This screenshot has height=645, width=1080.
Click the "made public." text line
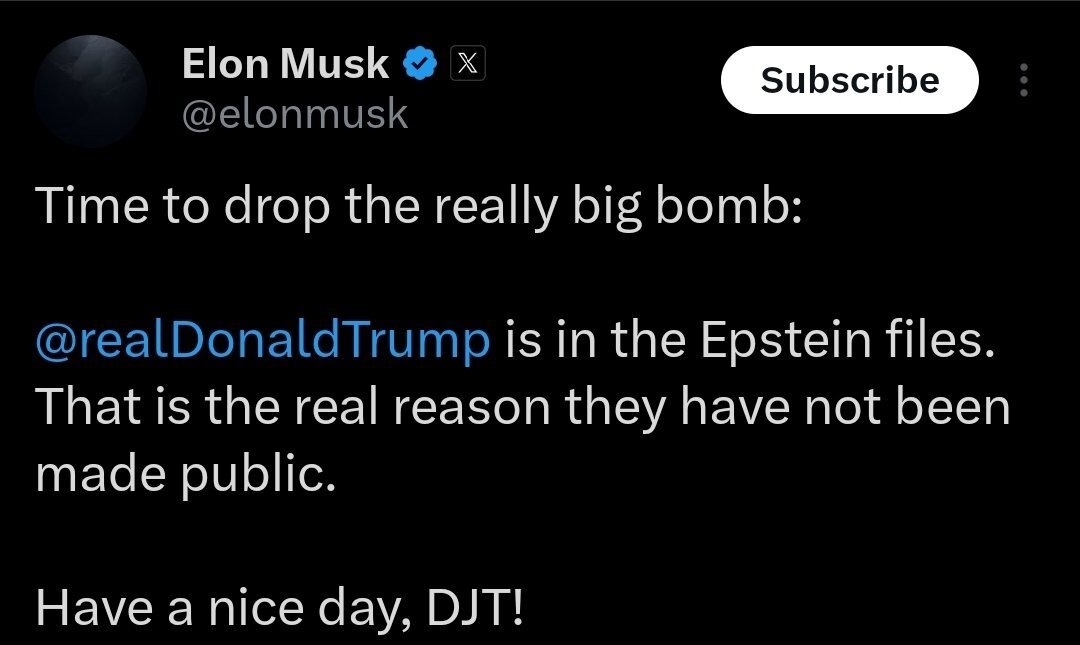[x=182, y=474]
